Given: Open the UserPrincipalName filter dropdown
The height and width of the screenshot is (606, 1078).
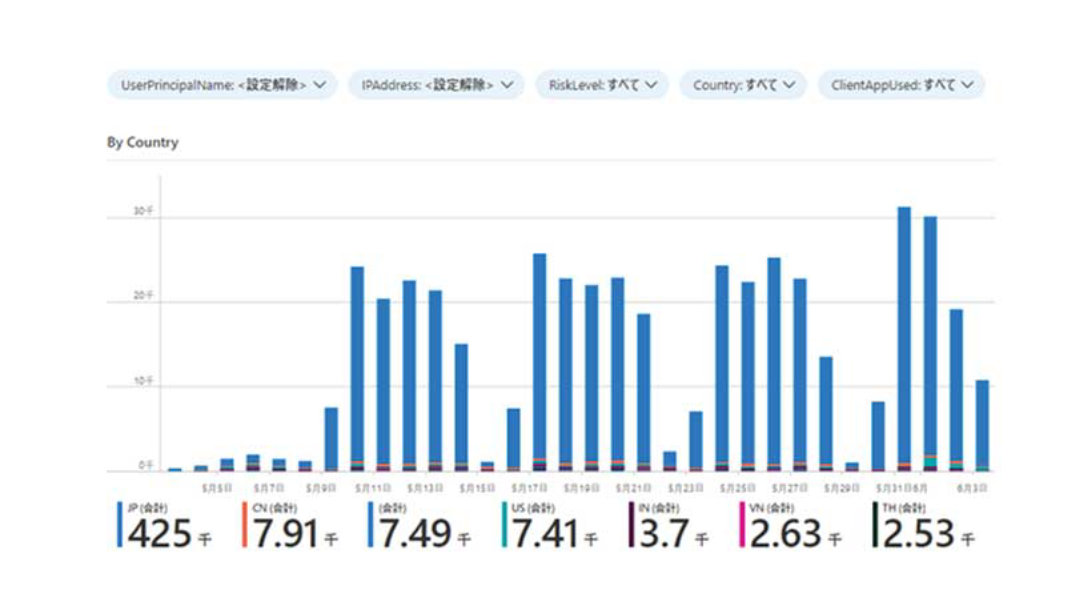Looking at the screenshot, I should pyautogui.click(x=220, y=85).
